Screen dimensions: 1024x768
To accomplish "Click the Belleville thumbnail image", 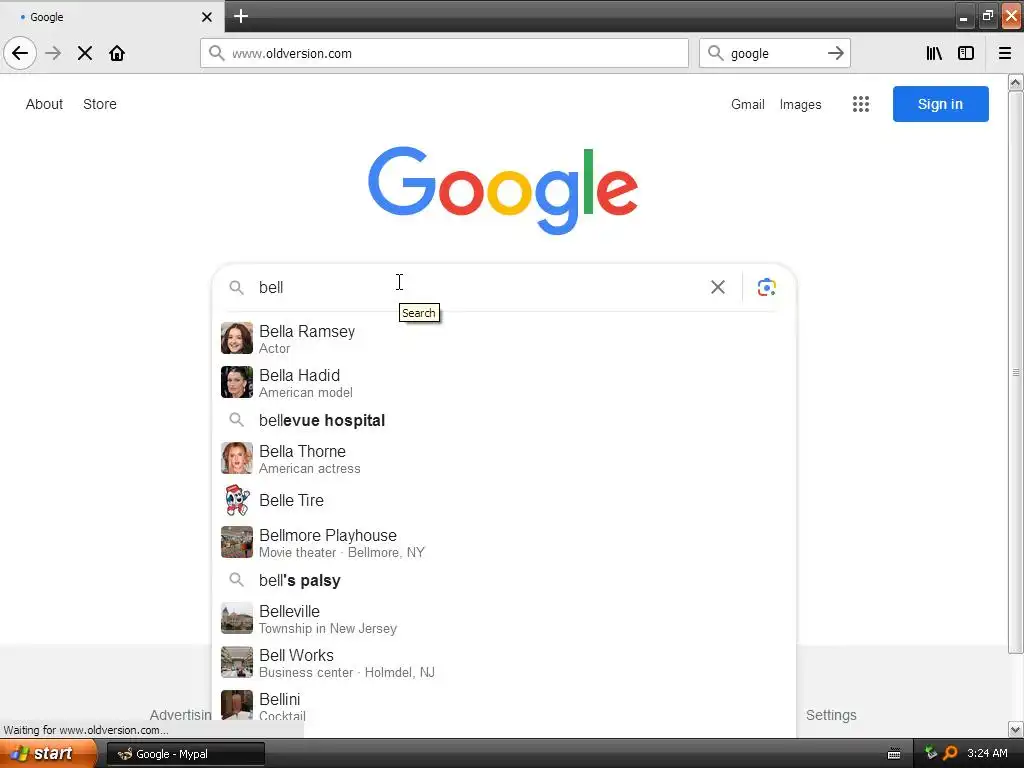I will click(236, 618).
